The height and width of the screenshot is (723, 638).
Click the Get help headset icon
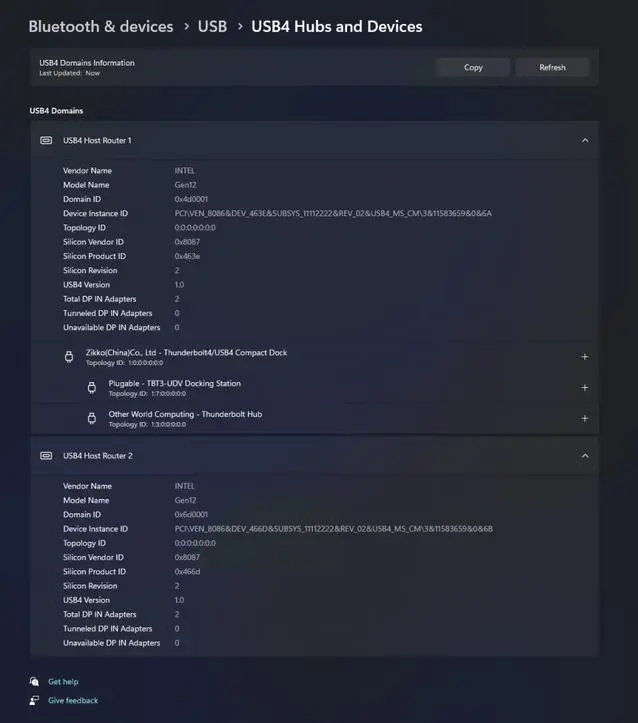pos(35,681)
